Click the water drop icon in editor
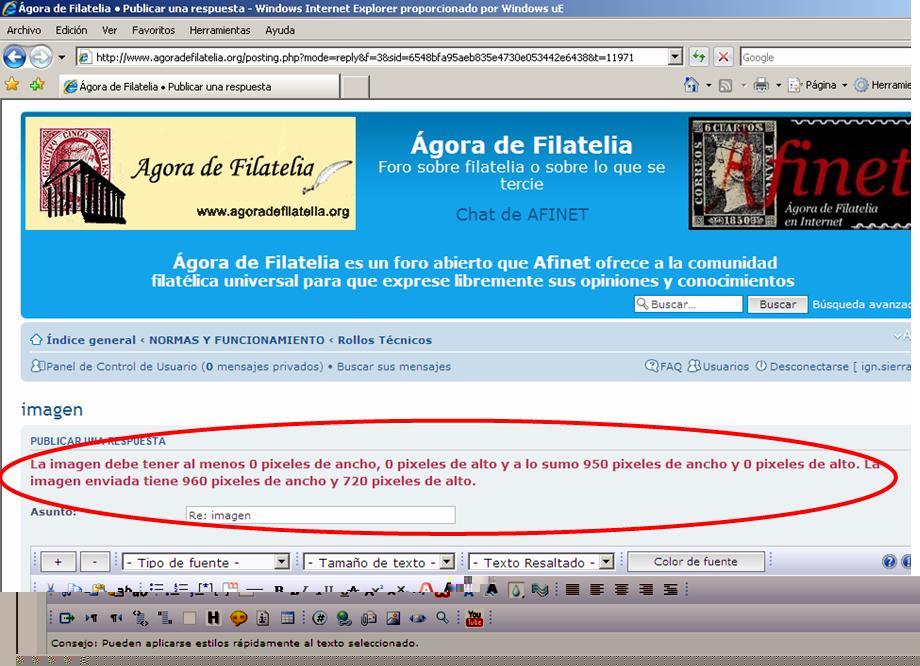 (515, 589)
